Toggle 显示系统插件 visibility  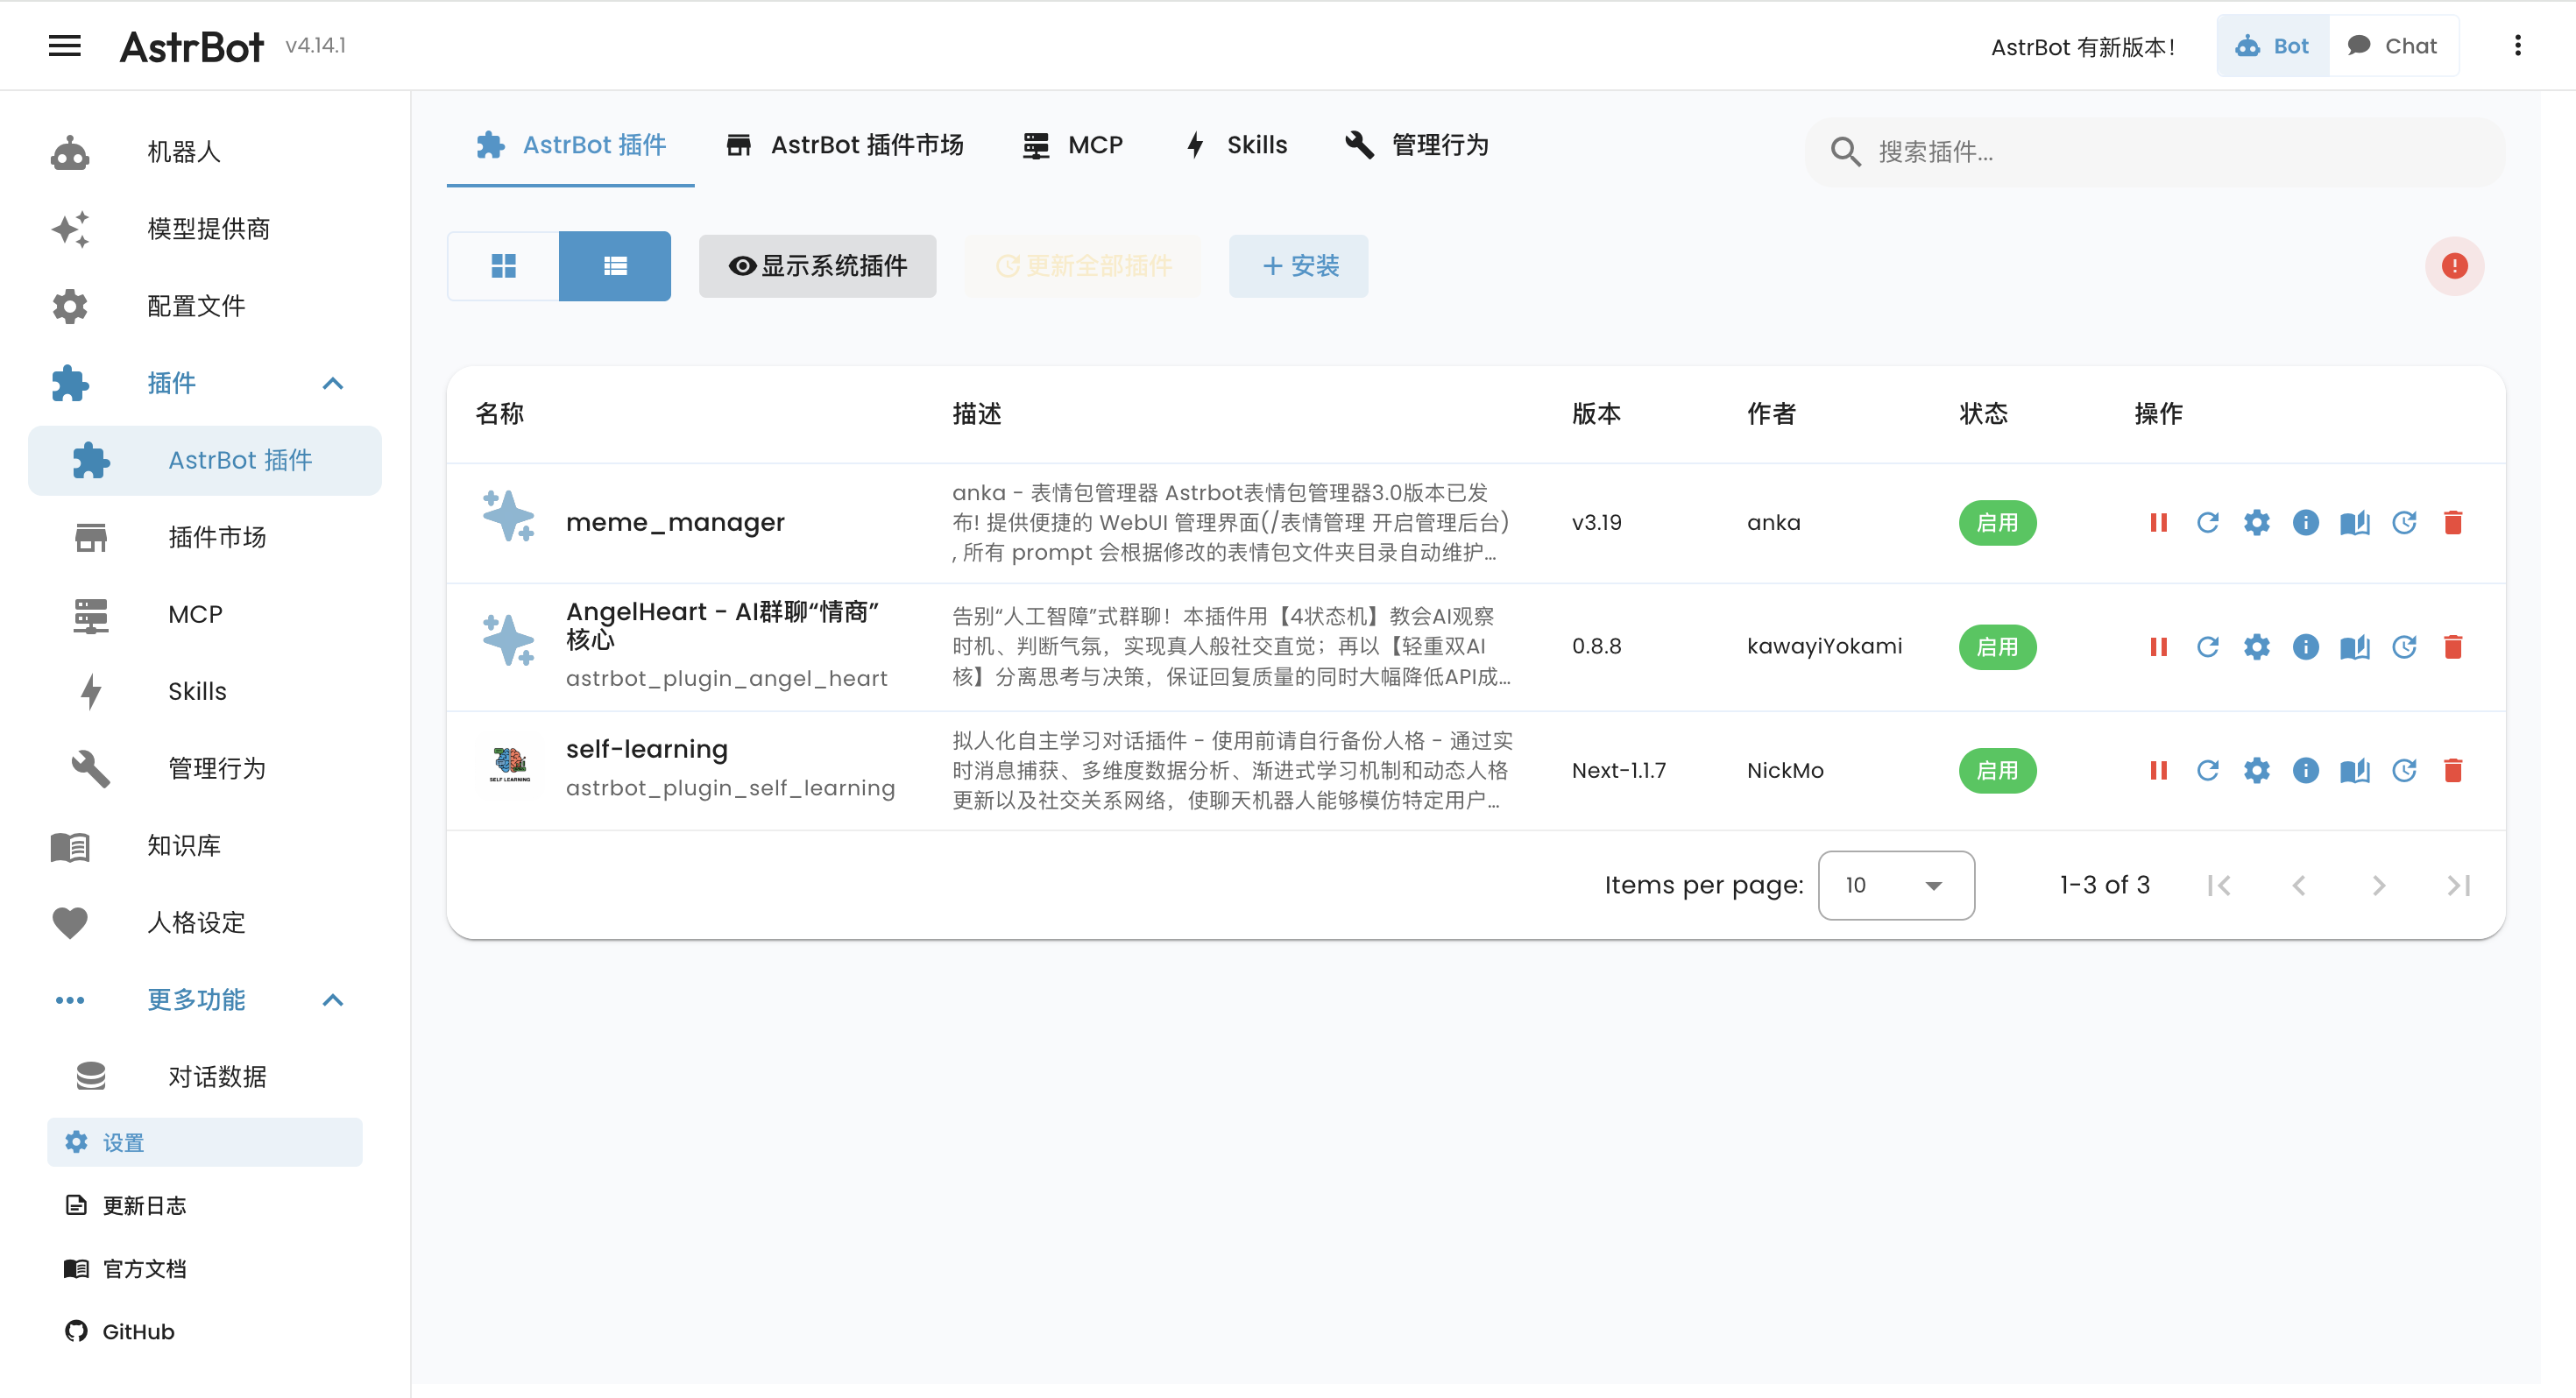(817, 266)
